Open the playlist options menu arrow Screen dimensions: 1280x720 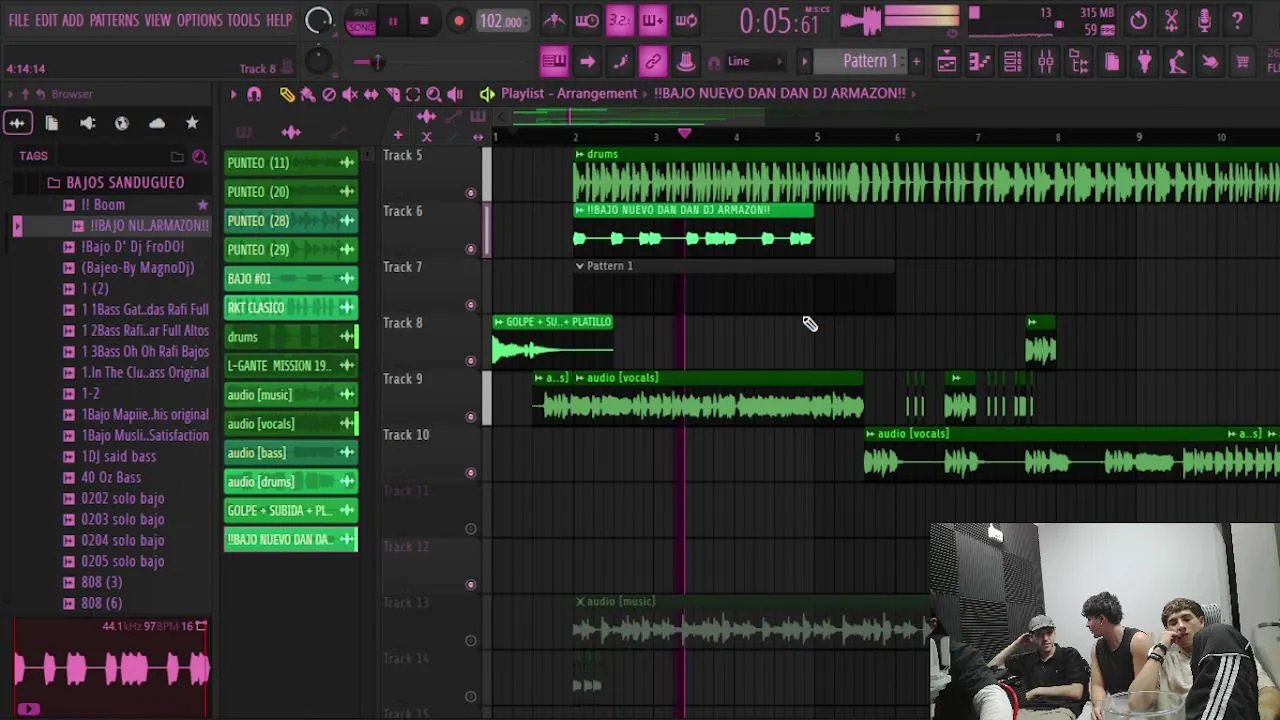(233, 94)
